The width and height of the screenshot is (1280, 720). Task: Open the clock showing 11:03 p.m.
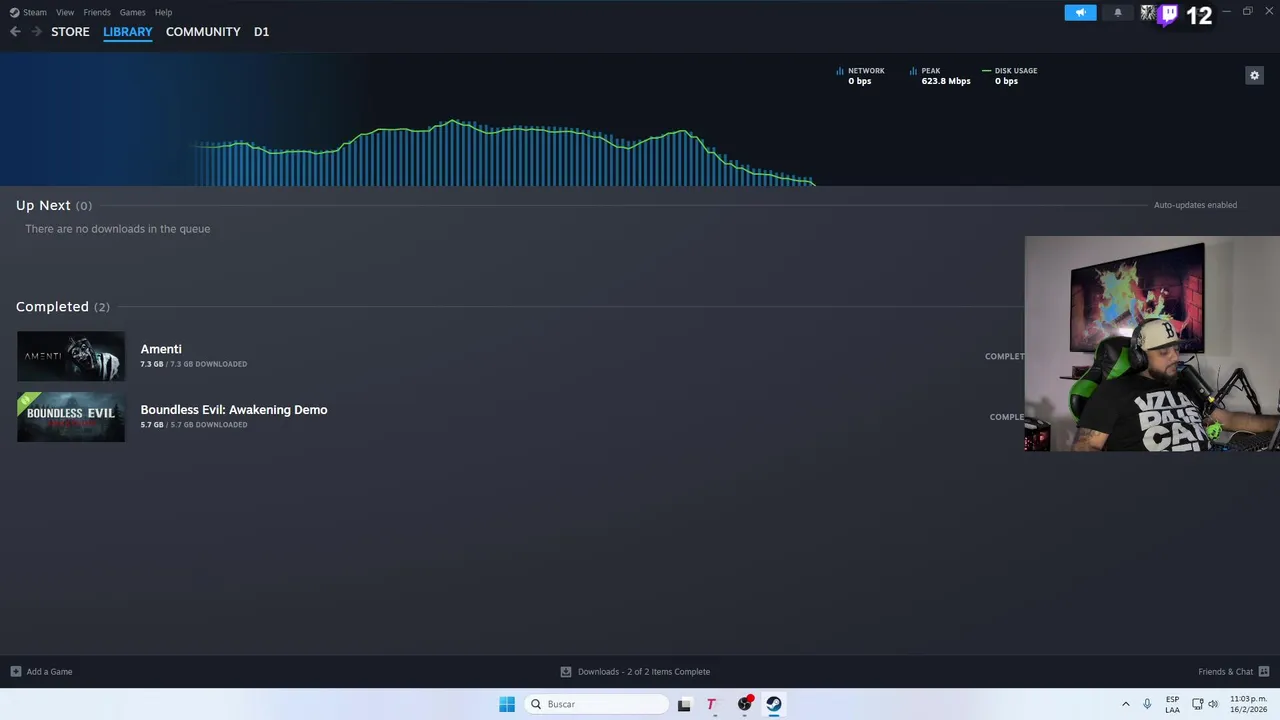(1248, 704)
